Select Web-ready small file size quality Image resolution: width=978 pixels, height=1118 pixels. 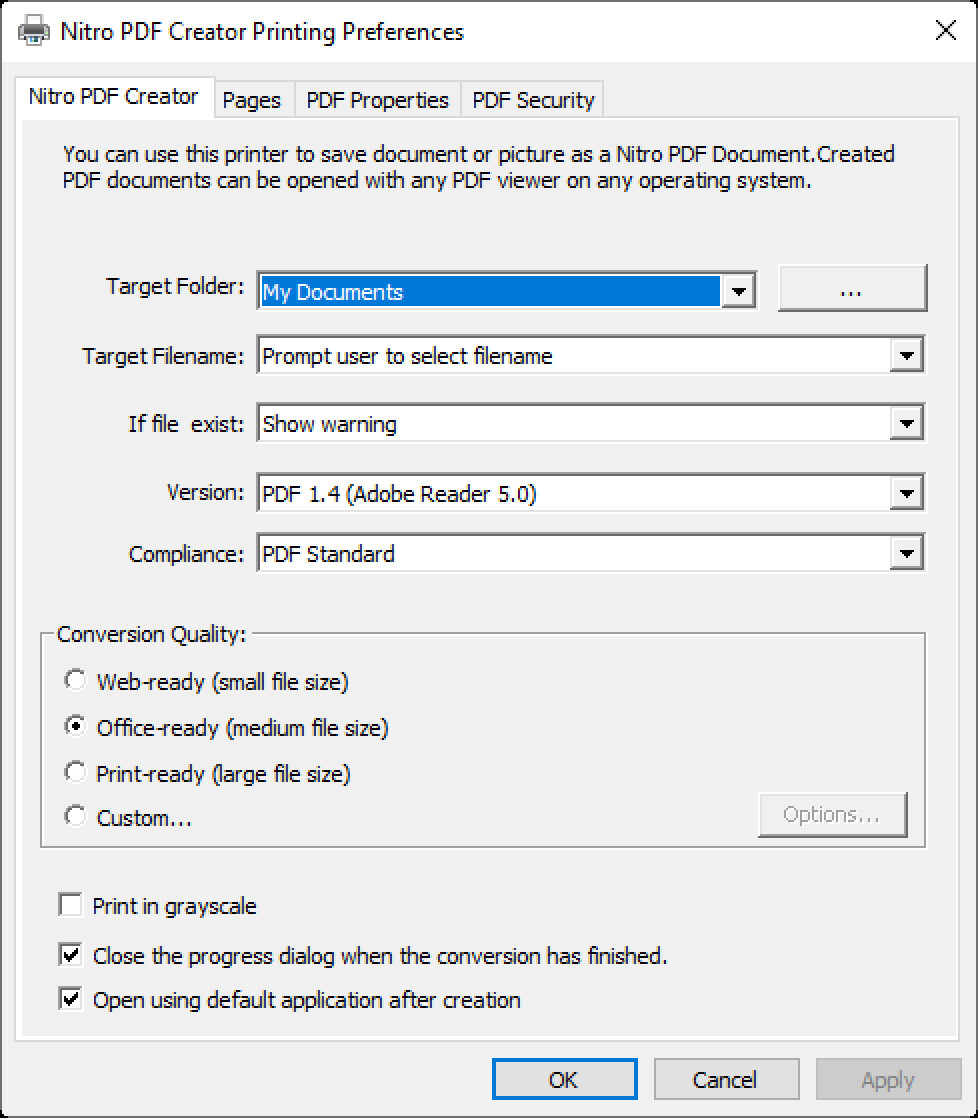point(76,679)
